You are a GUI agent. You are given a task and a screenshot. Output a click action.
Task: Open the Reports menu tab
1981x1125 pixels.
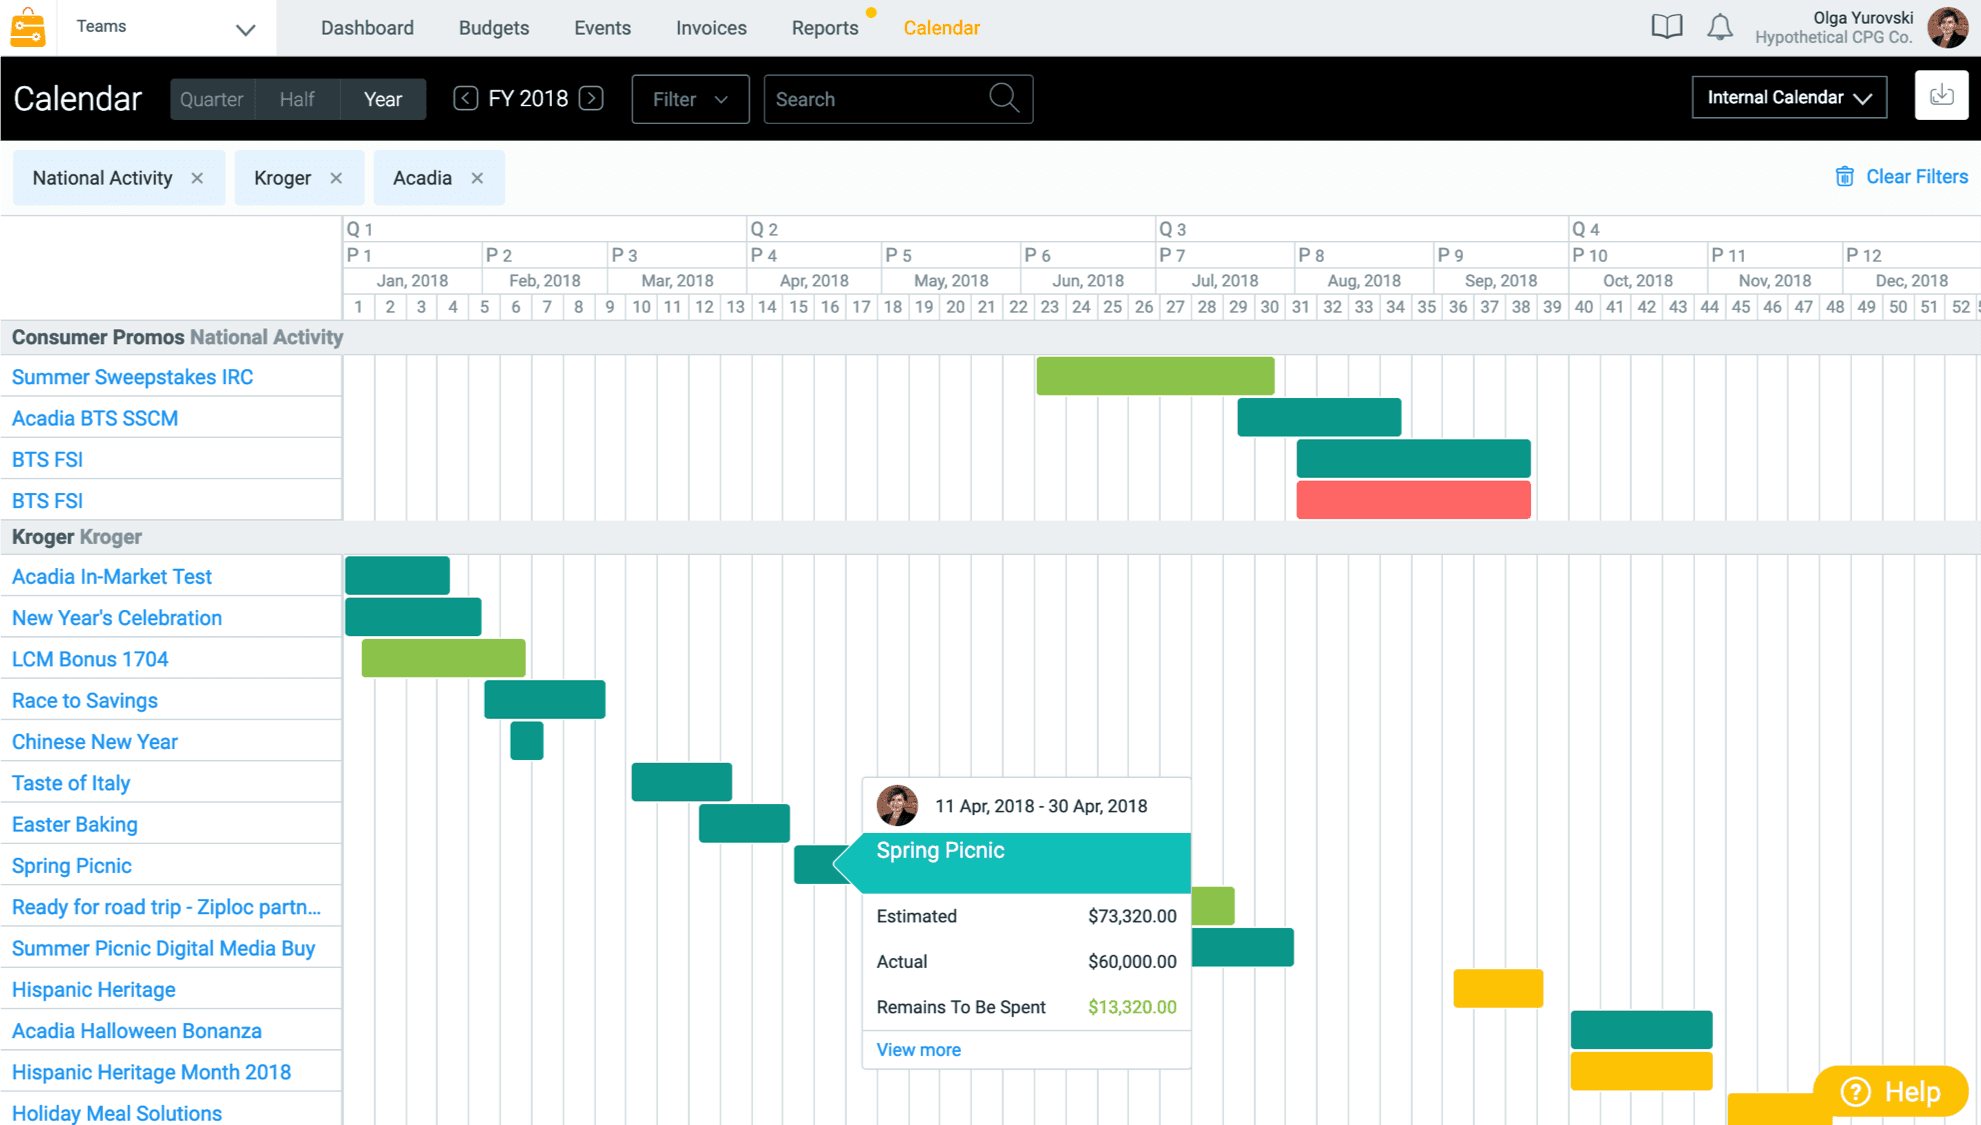tap(824, 28)
